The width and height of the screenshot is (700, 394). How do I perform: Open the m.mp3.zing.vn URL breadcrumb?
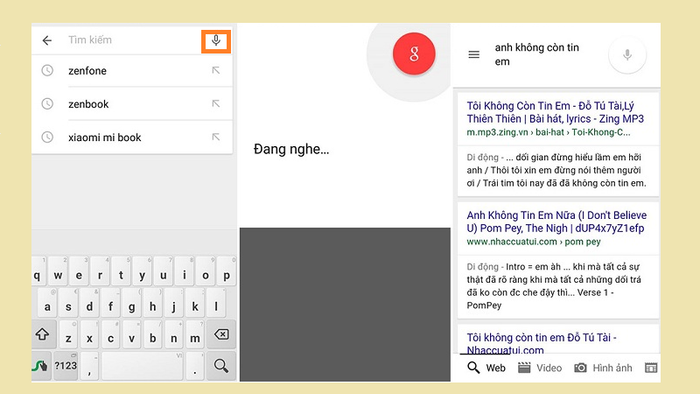[548, 132]
